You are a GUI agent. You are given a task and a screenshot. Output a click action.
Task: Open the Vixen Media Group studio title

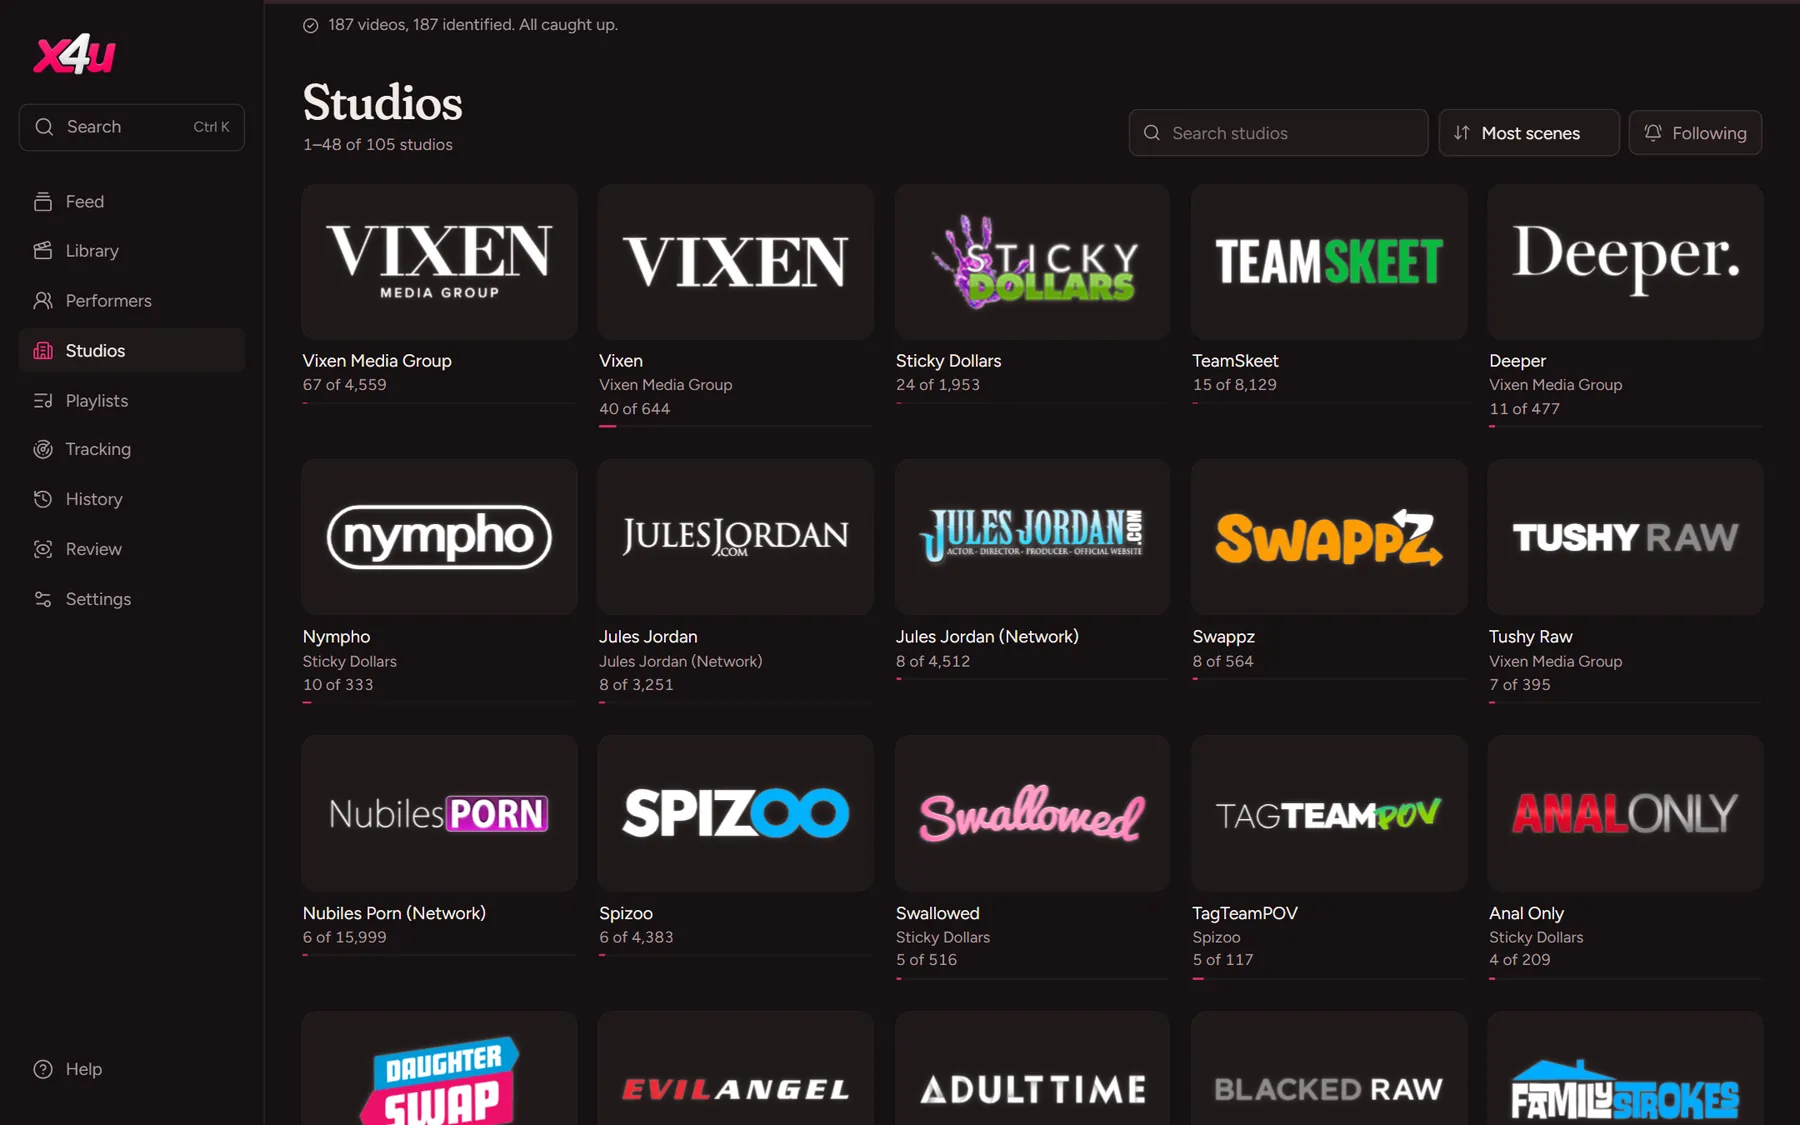tap(377, 361)
